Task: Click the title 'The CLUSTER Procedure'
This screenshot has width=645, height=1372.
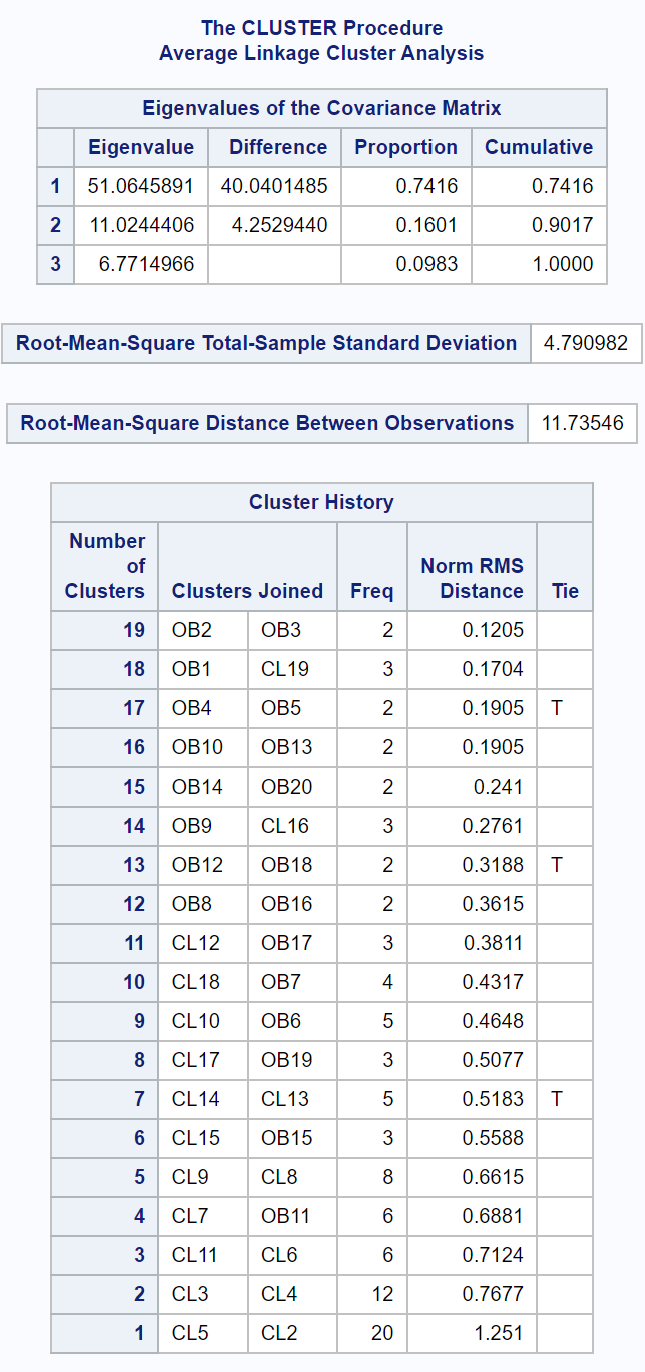Action: tap(322, 28)
